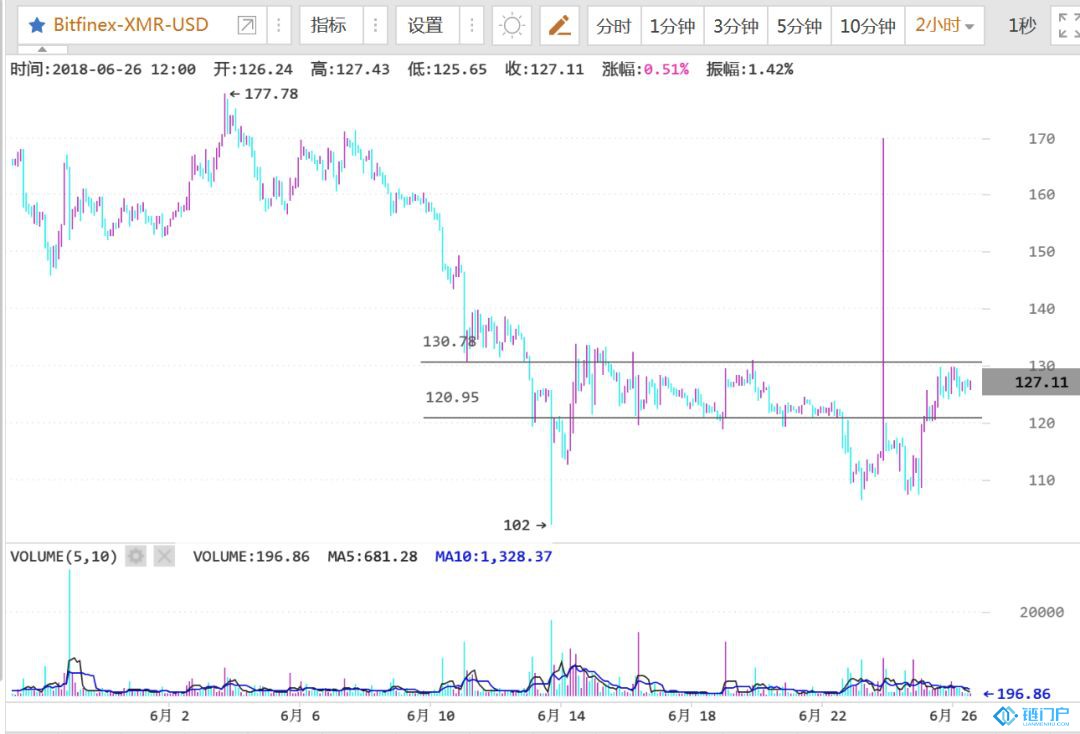Click the 110 price axis label
The height and width of the screenshot is (734, 1080).
[x=1041, y=480]
